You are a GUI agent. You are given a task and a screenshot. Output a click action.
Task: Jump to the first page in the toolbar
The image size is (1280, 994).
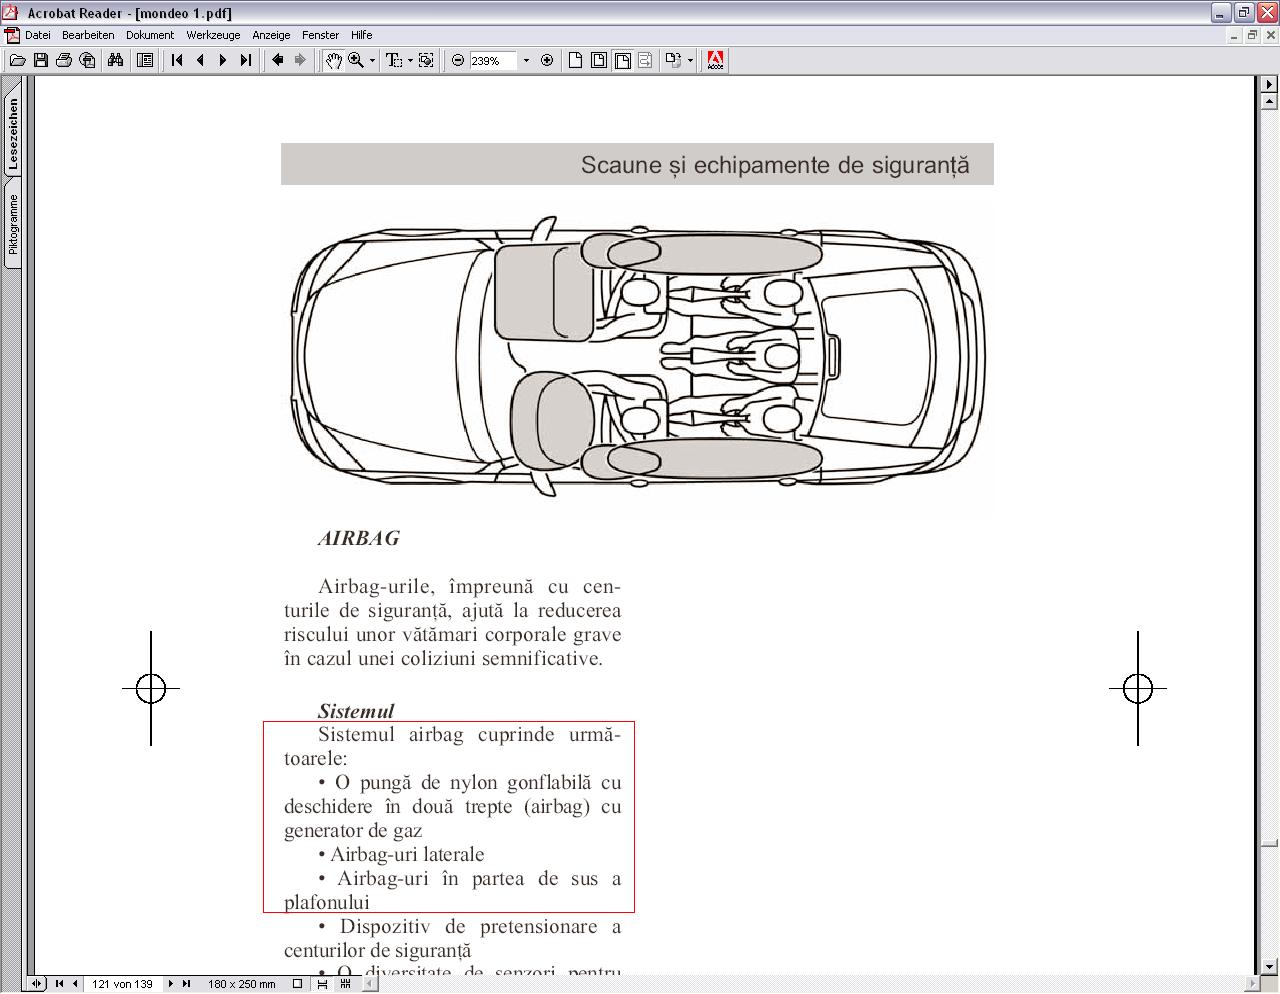click(x=178, y=61)
